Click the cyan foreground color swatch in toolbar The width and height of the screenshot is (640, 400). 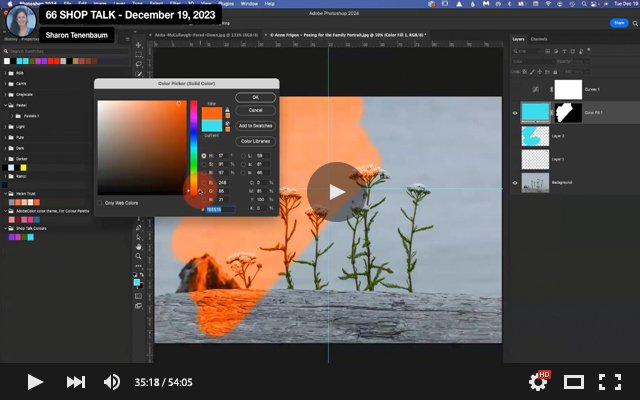point(137,282)
